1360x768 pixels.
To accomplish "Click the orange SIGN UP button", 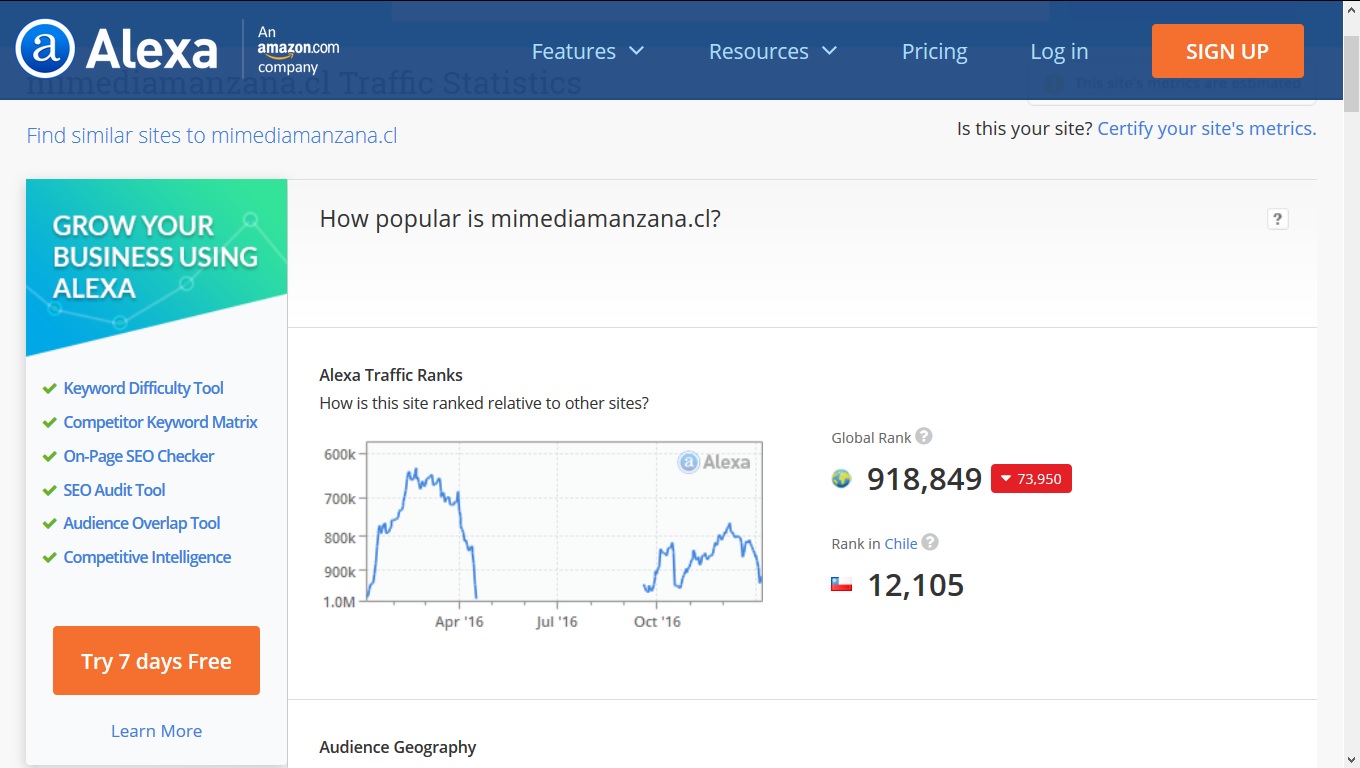I will point(1227,51).
